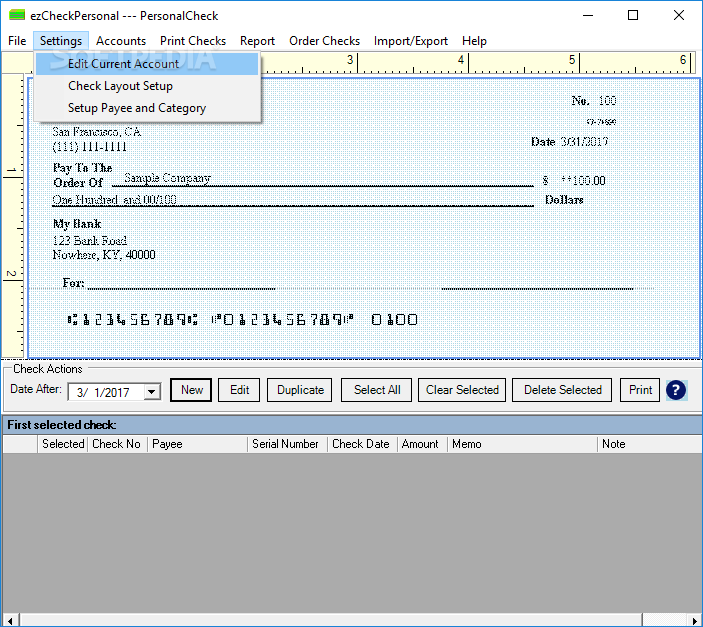
Task: Open the Print Checks menu
Action: tap(193, 41)
